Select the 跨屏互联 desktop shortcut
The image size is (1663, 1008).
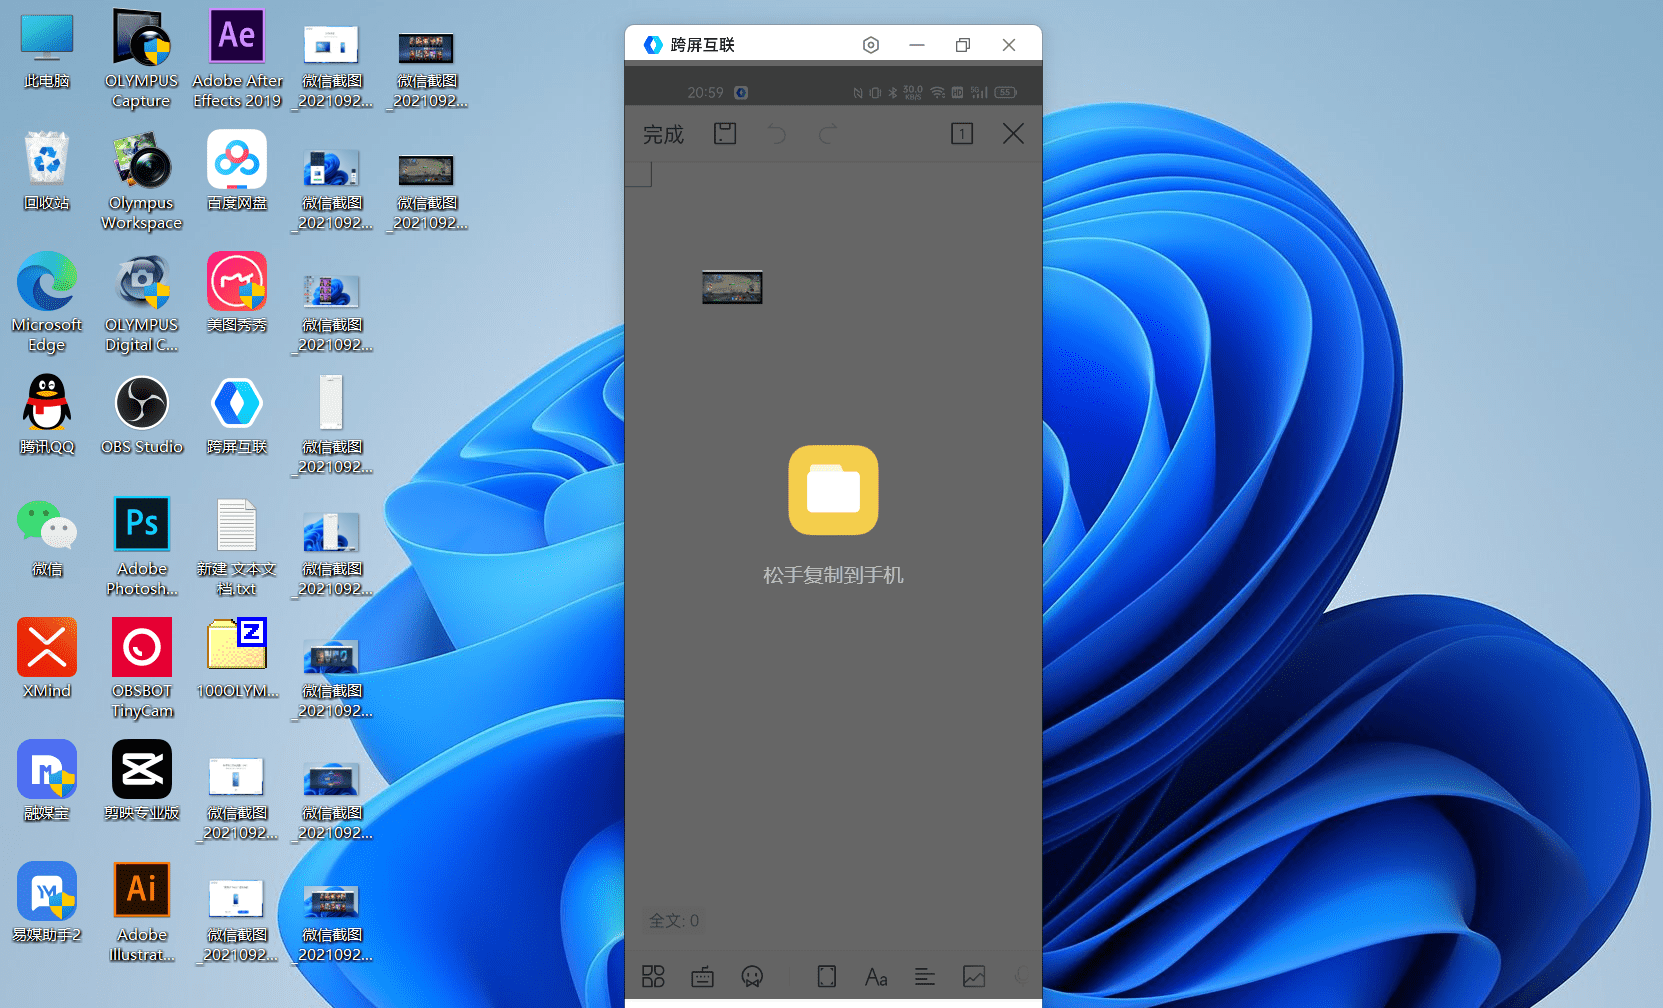[237, 415]
